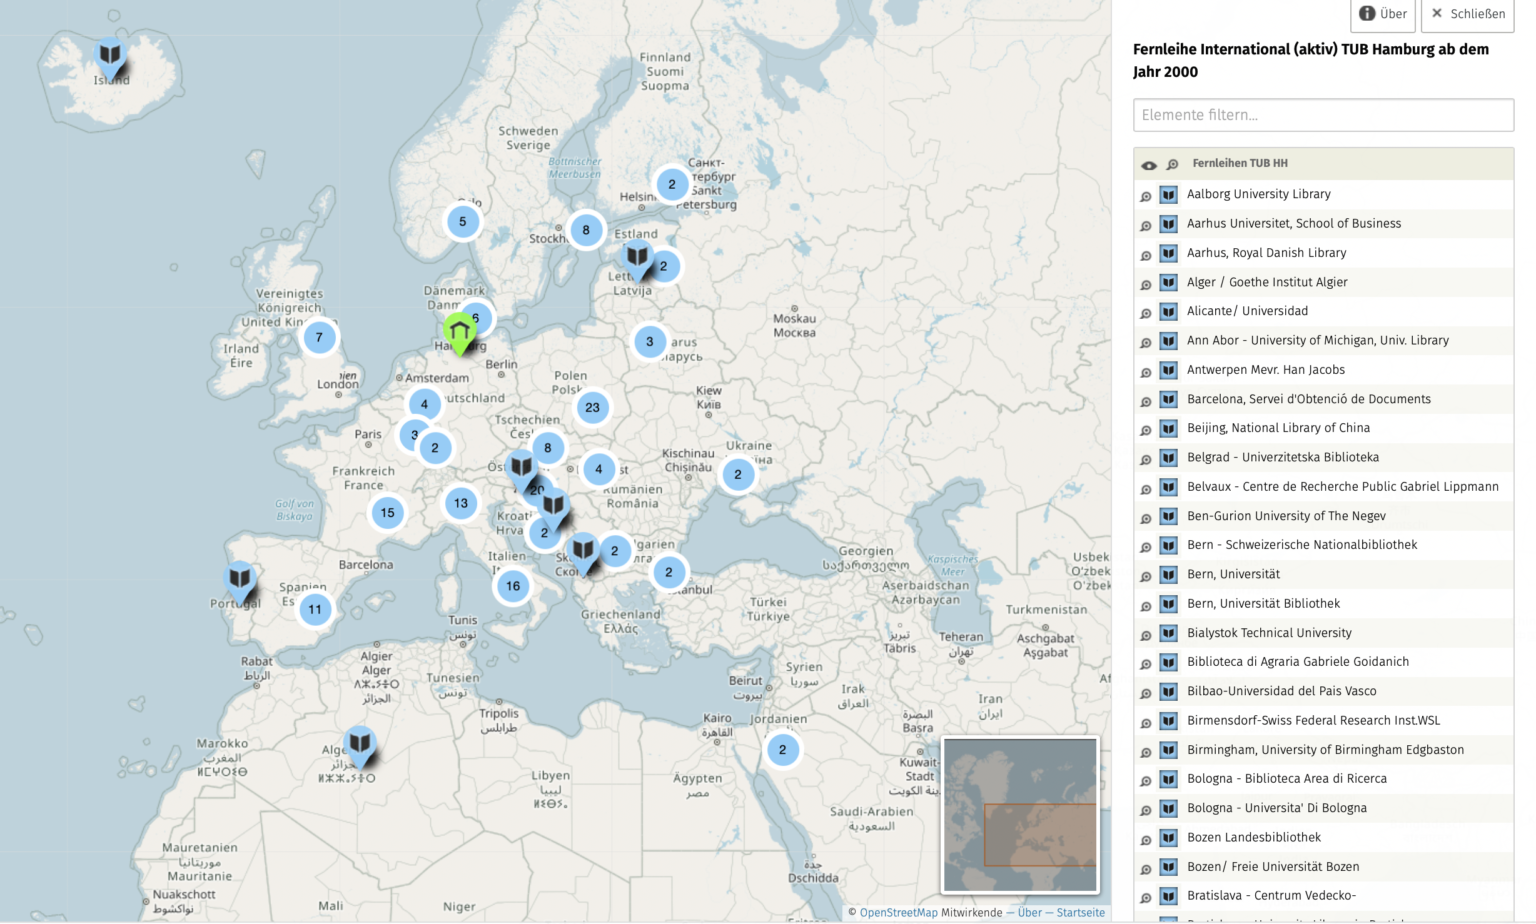This screenshot has height=924, width=1536.
Task: Zoom to Bozen Landesbibliothek using its magnifier icon
Action: (x=1146, y=839)
